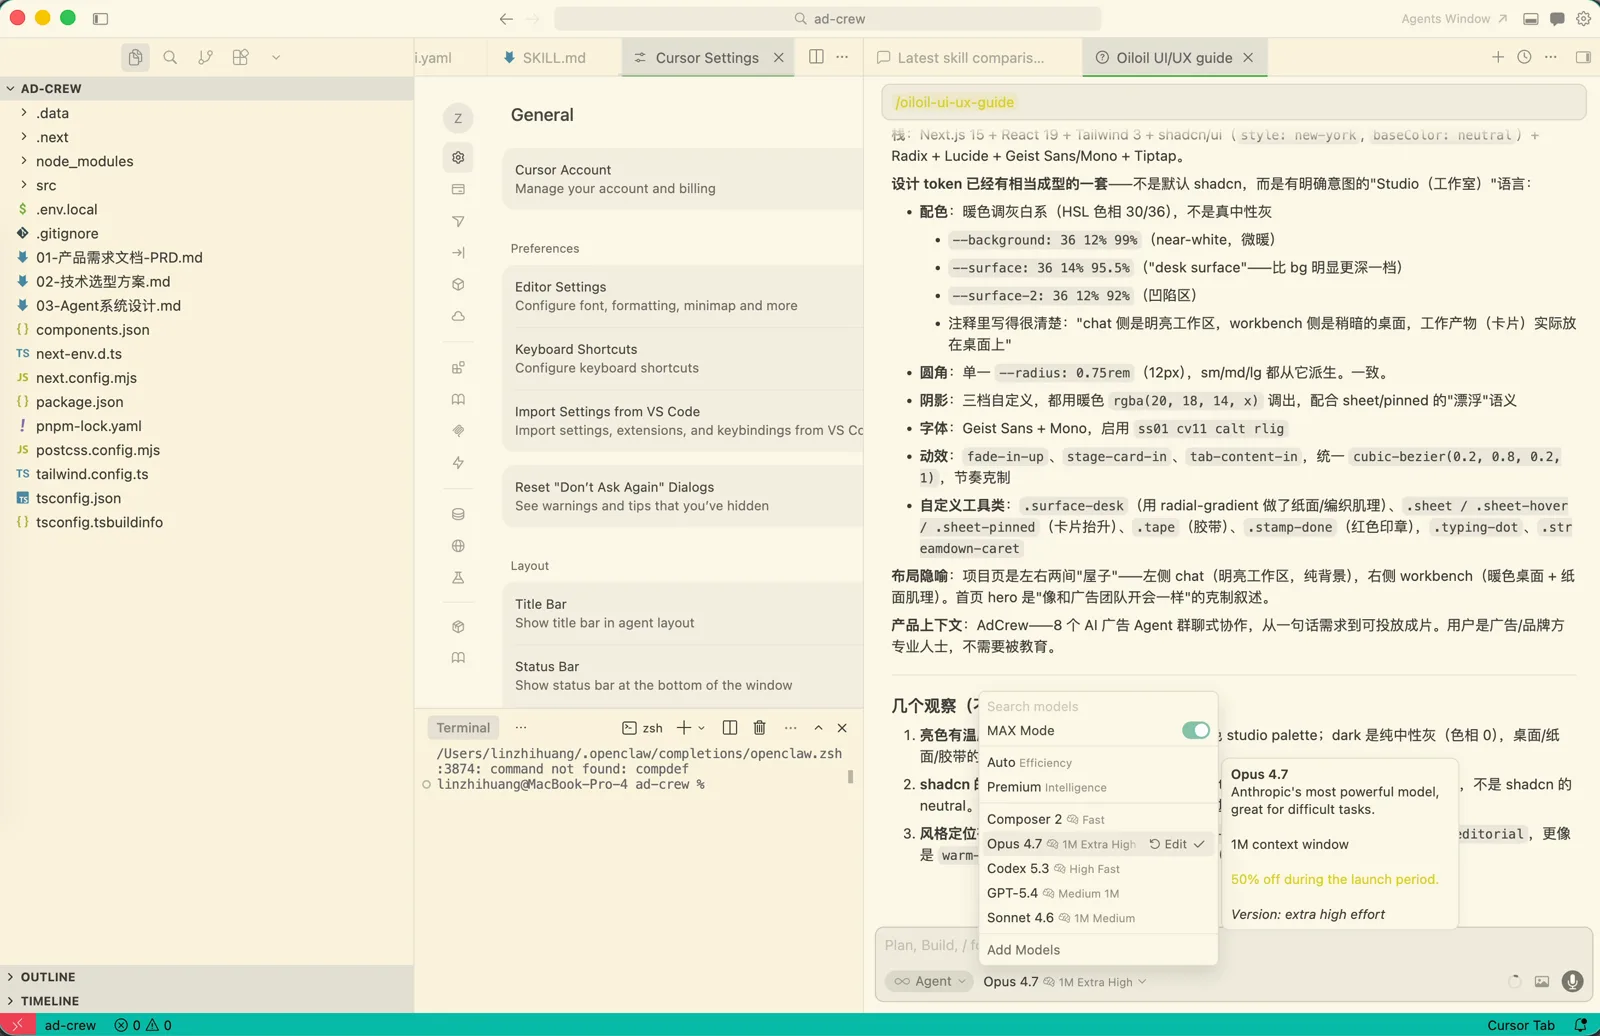Focus the Search models field
The image size is (1600, 1036).
(1097, 706)
